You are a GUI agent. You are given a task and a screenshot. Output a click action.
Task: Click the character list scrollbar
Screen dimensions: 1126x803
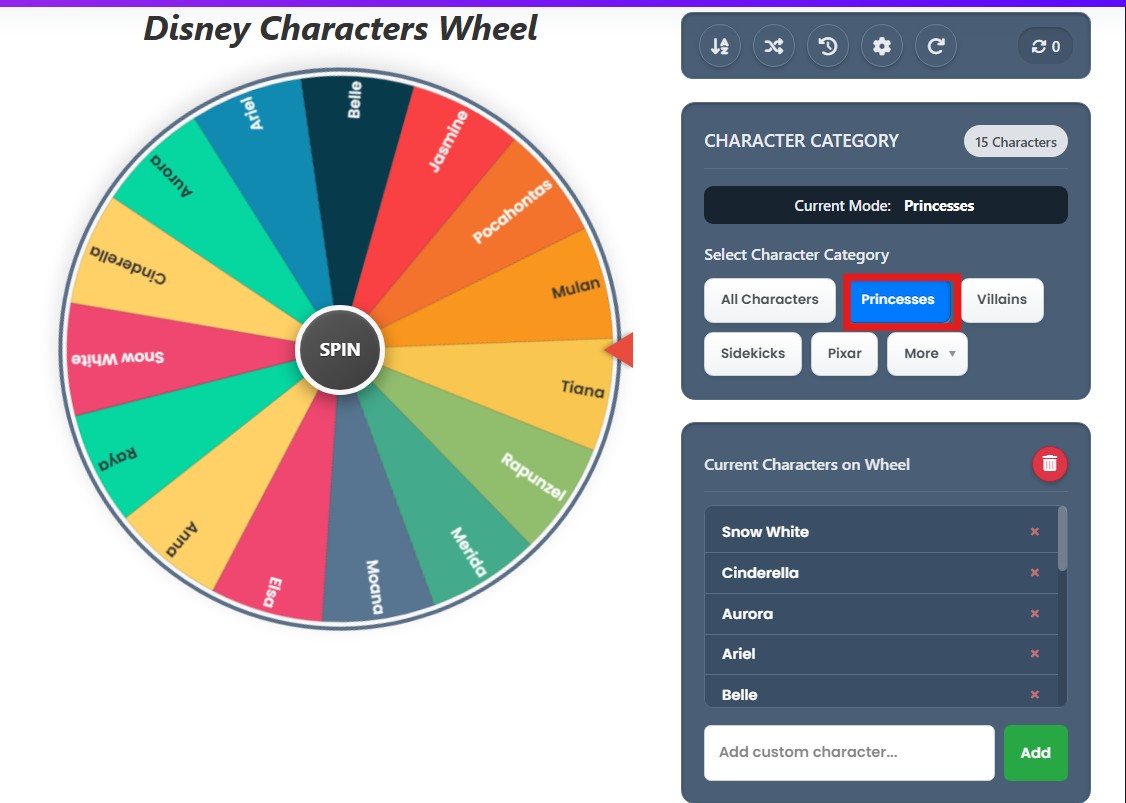[x=1062, y=539]
